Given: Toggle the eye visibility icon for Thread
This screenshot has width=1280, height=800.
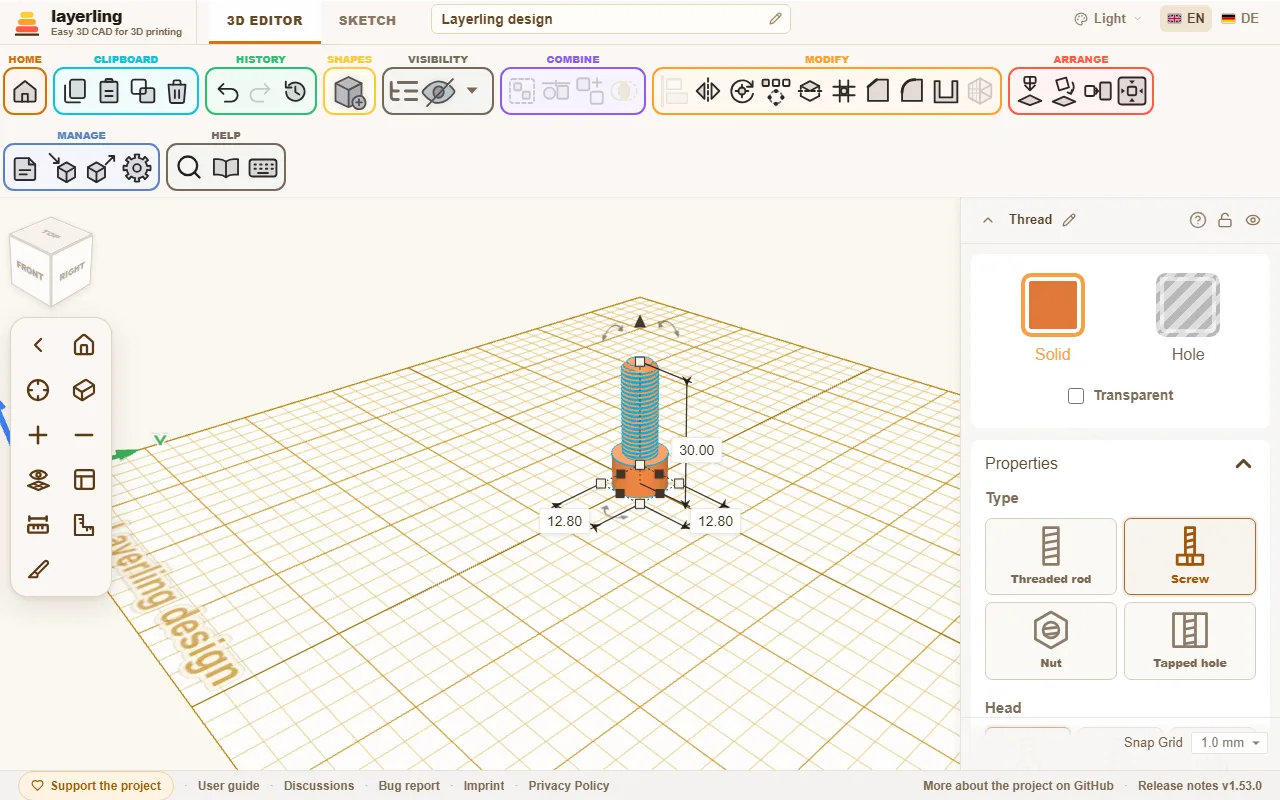Looking at the screenshot, I should pyautogui.click(x=1253, y=220).
